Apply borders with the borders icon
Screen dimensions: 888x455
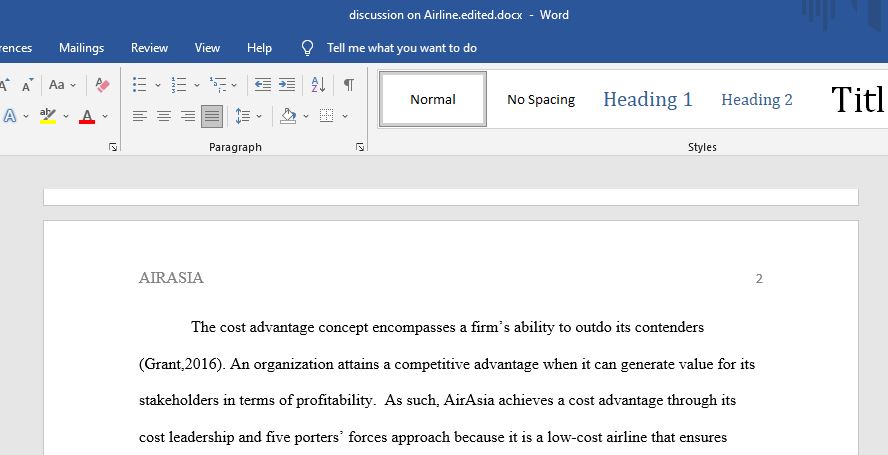tap(327, 116)
